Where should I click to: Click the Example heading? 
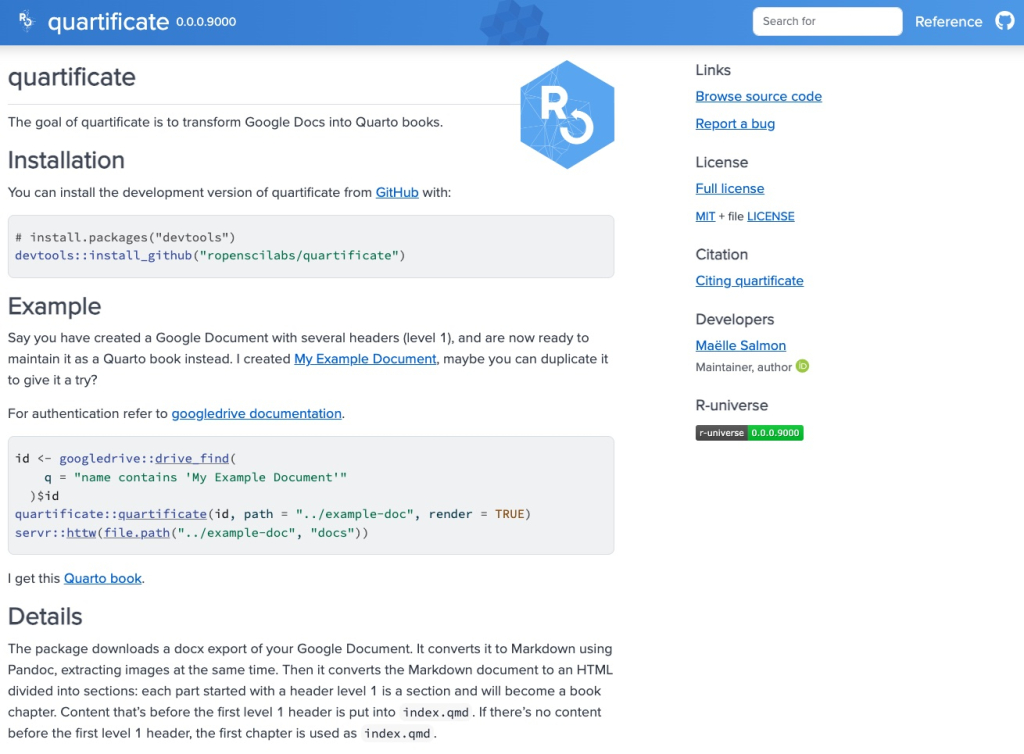coord(54,306)
